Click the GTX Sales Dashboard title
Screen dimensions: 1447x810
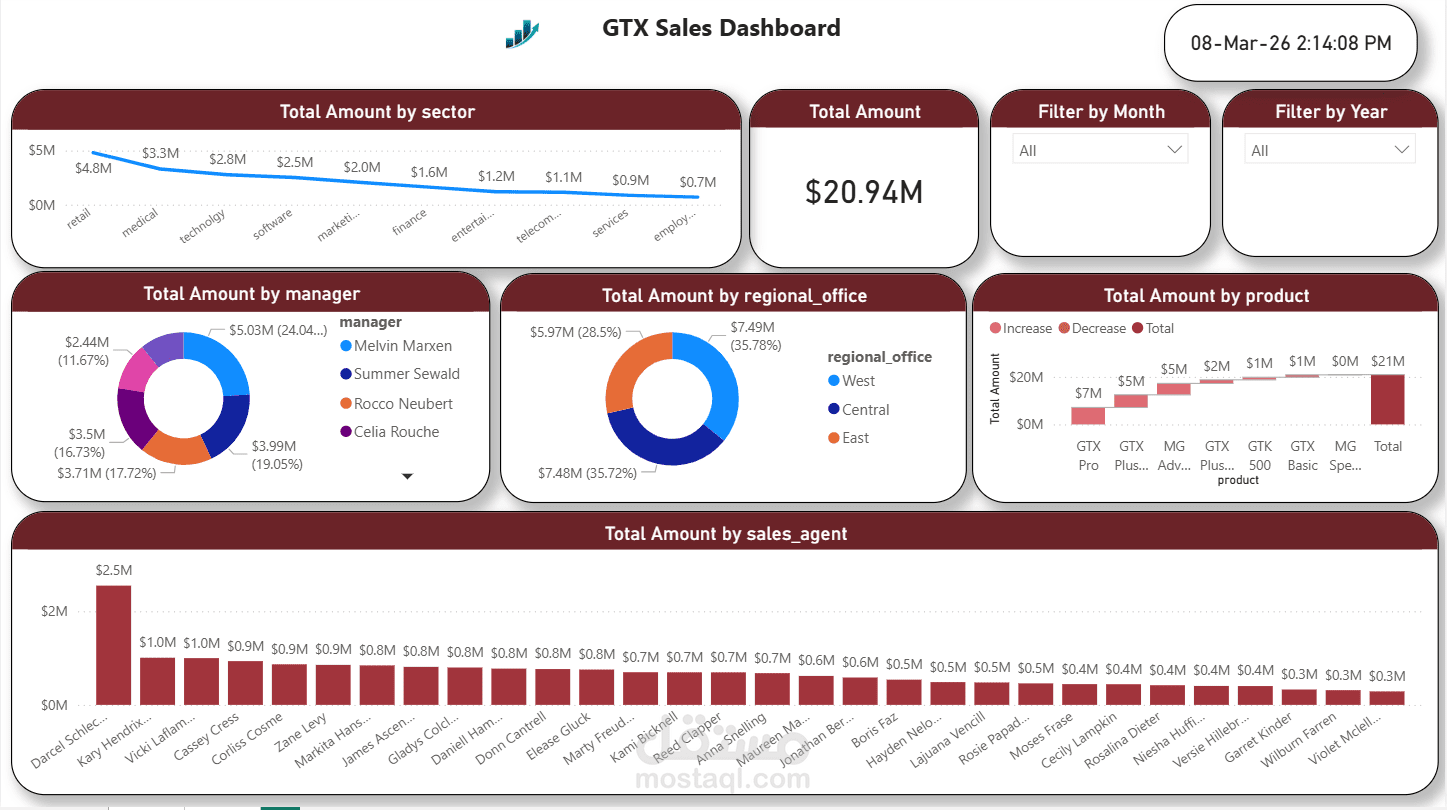tap(721, 28)
